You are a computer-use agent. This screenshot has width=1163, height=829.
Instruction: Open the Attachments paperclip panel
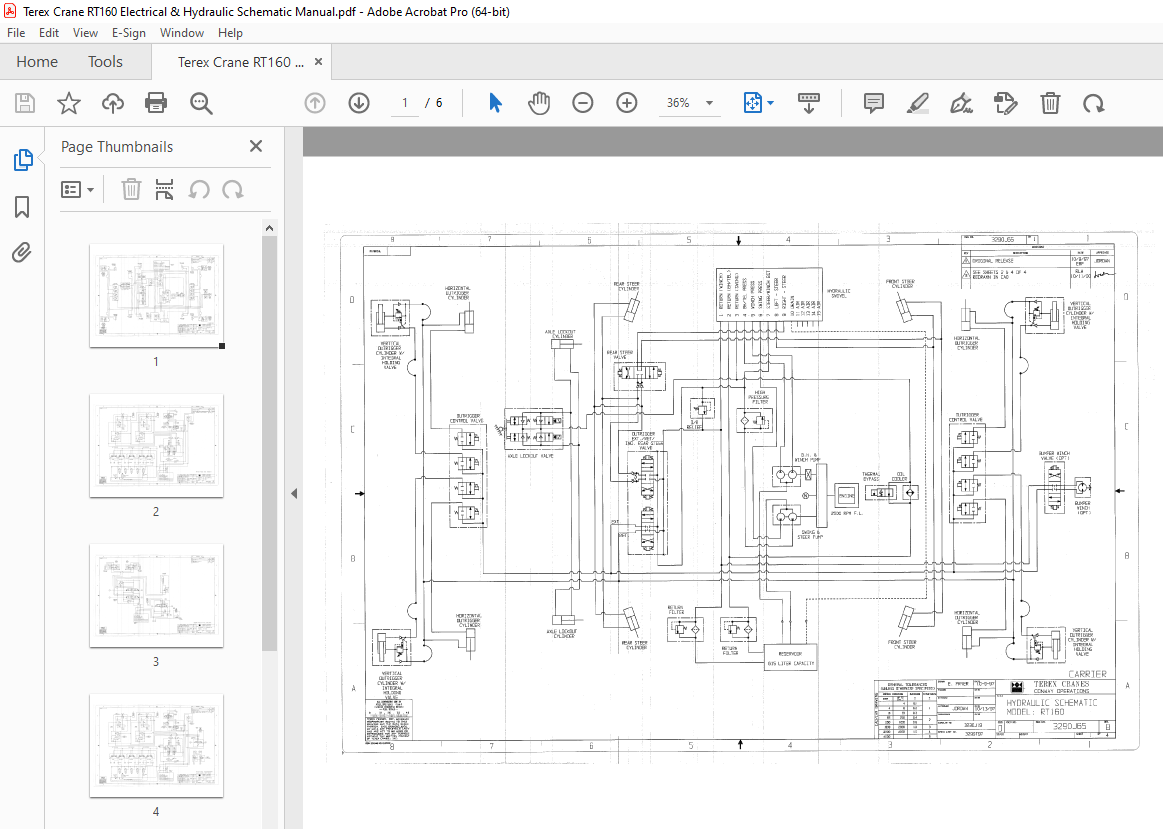22,253
